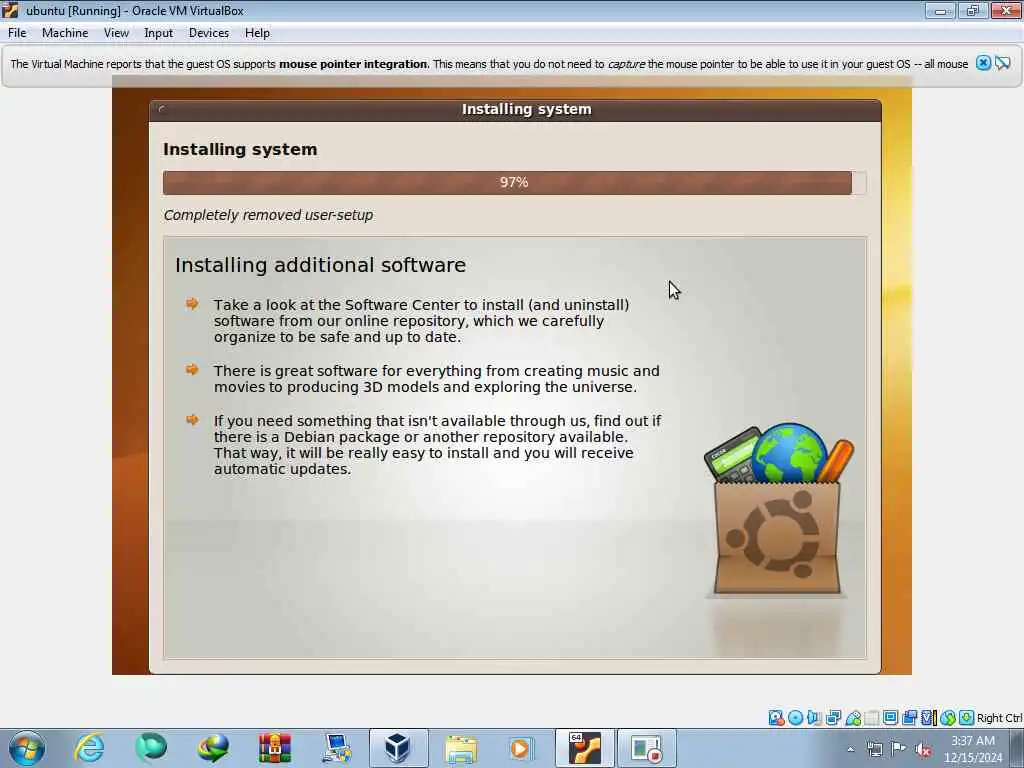This screenshot has height=768, width=1024.
Task: Click the network tray icon
Action: point(874,749)
